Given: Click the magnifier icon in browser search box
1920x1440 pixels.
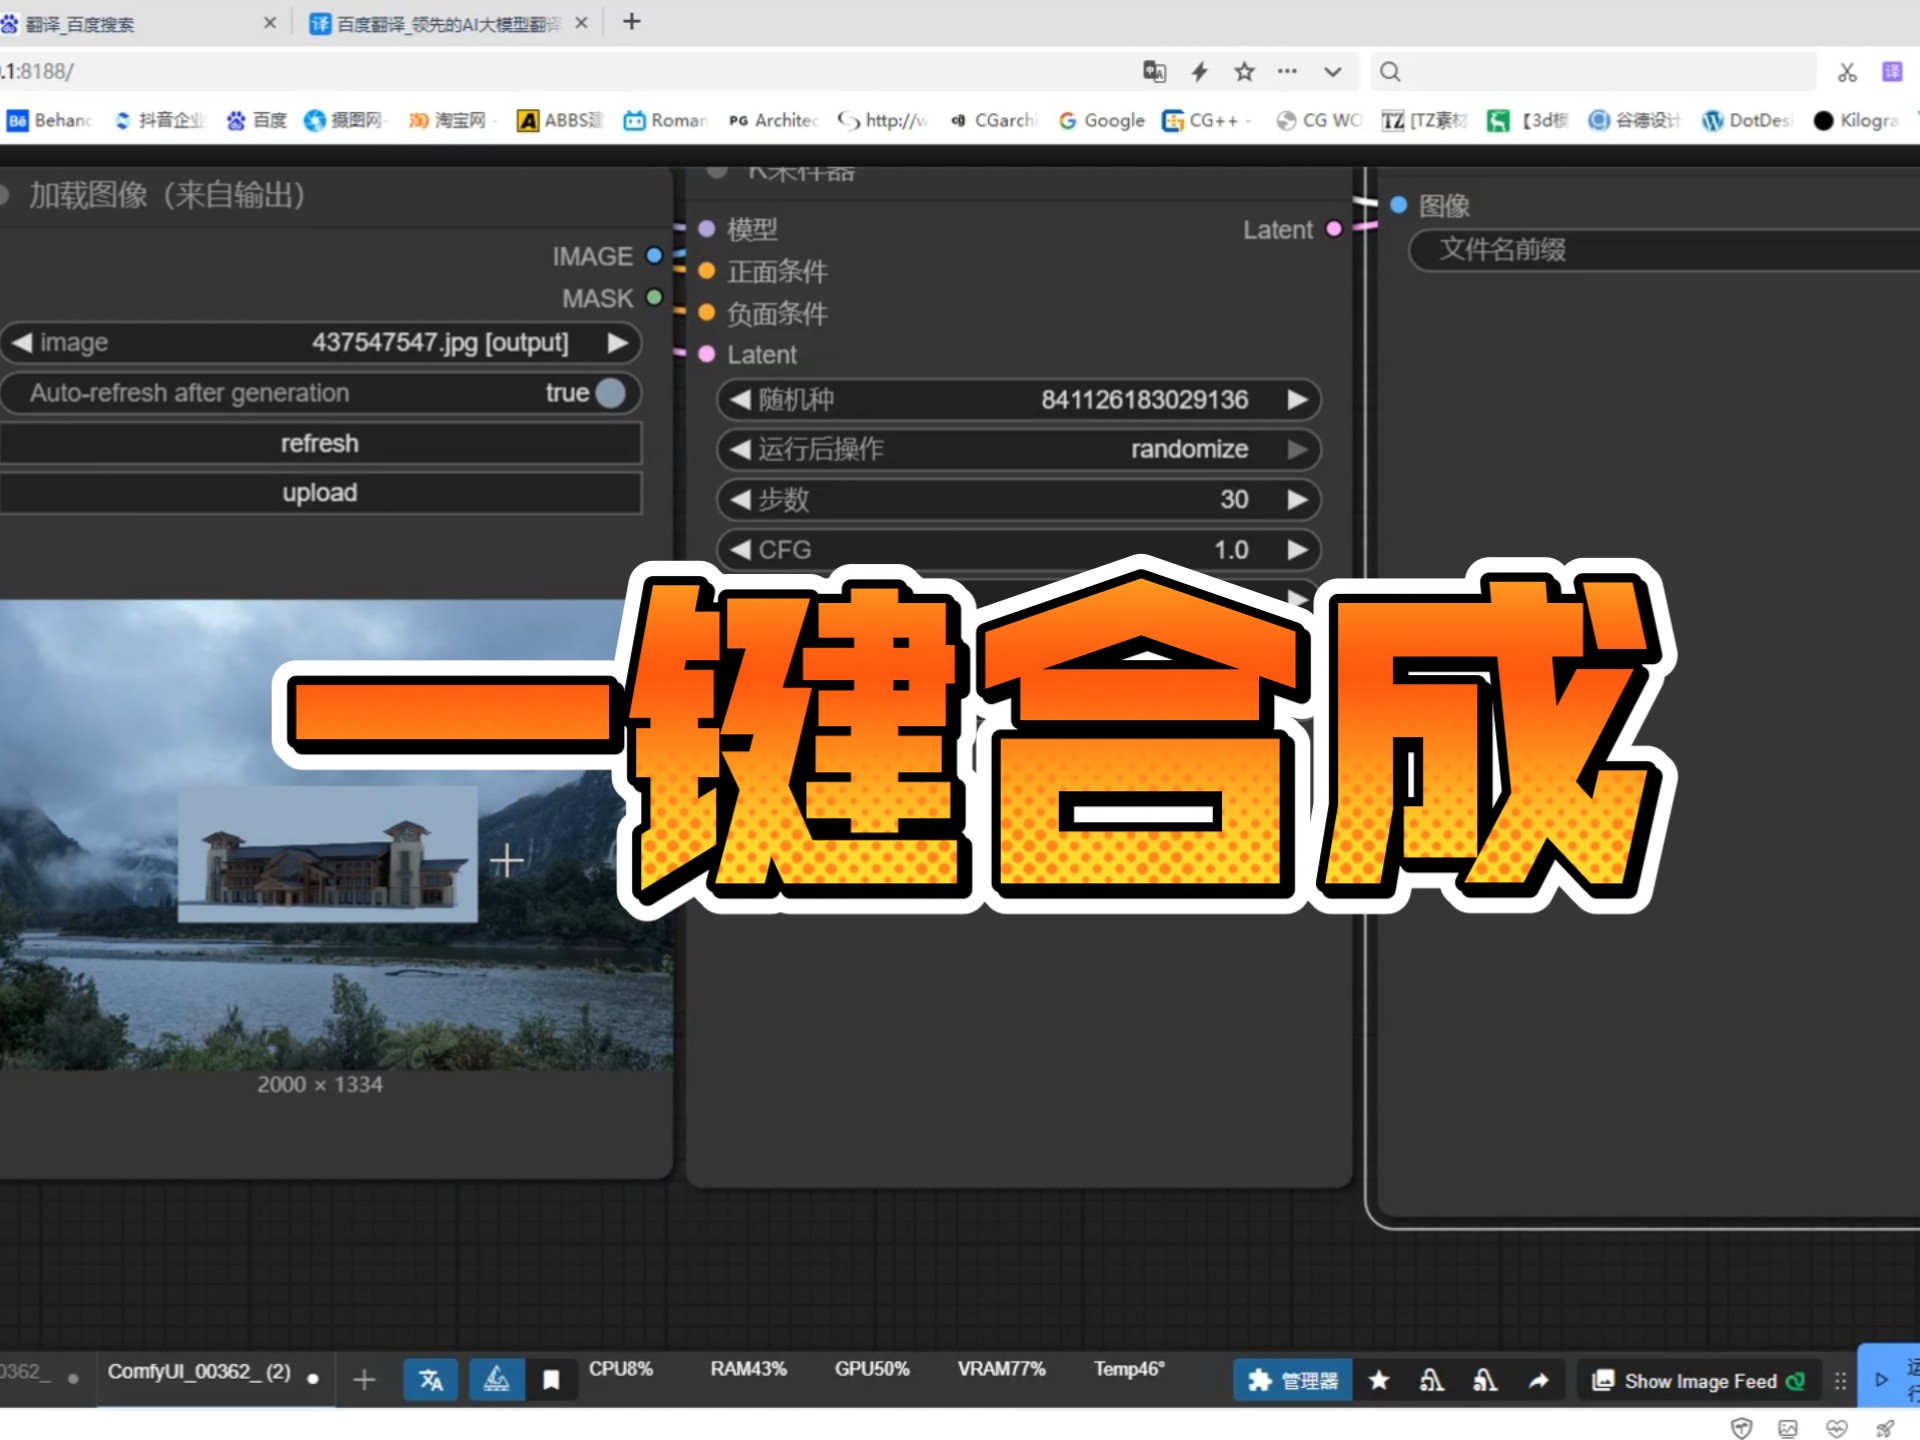Looking at the screenshot, I should 1390,72.
